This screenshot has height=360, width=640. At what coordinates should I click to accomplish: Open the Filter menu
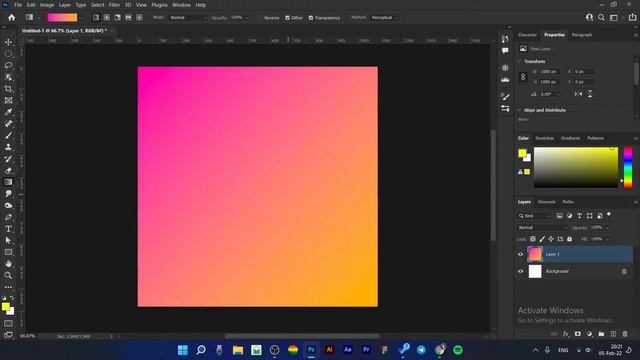click(114, 5)
